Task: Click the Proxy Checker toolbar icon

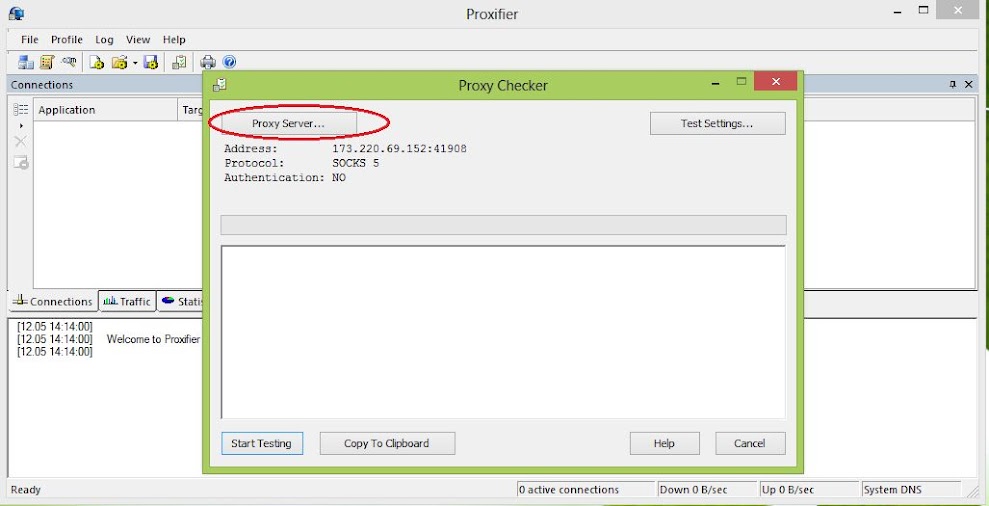Action: (179, 62)
